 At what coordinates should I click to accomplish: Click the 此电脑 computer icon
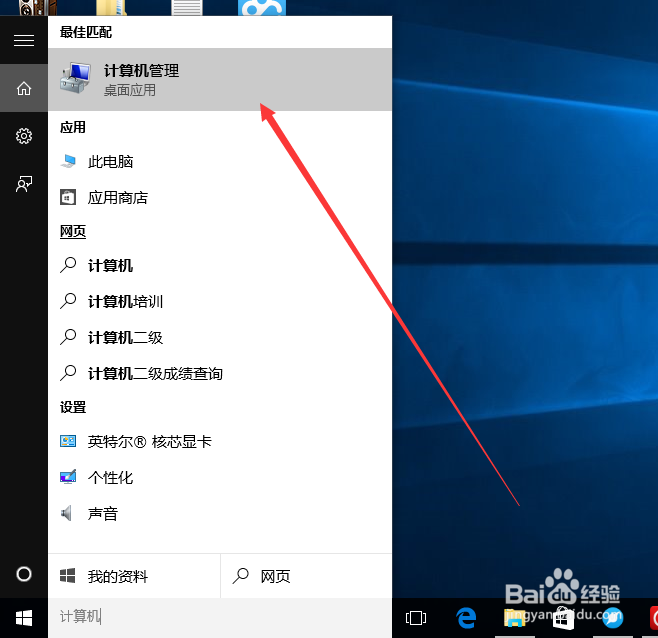(68, 162)
